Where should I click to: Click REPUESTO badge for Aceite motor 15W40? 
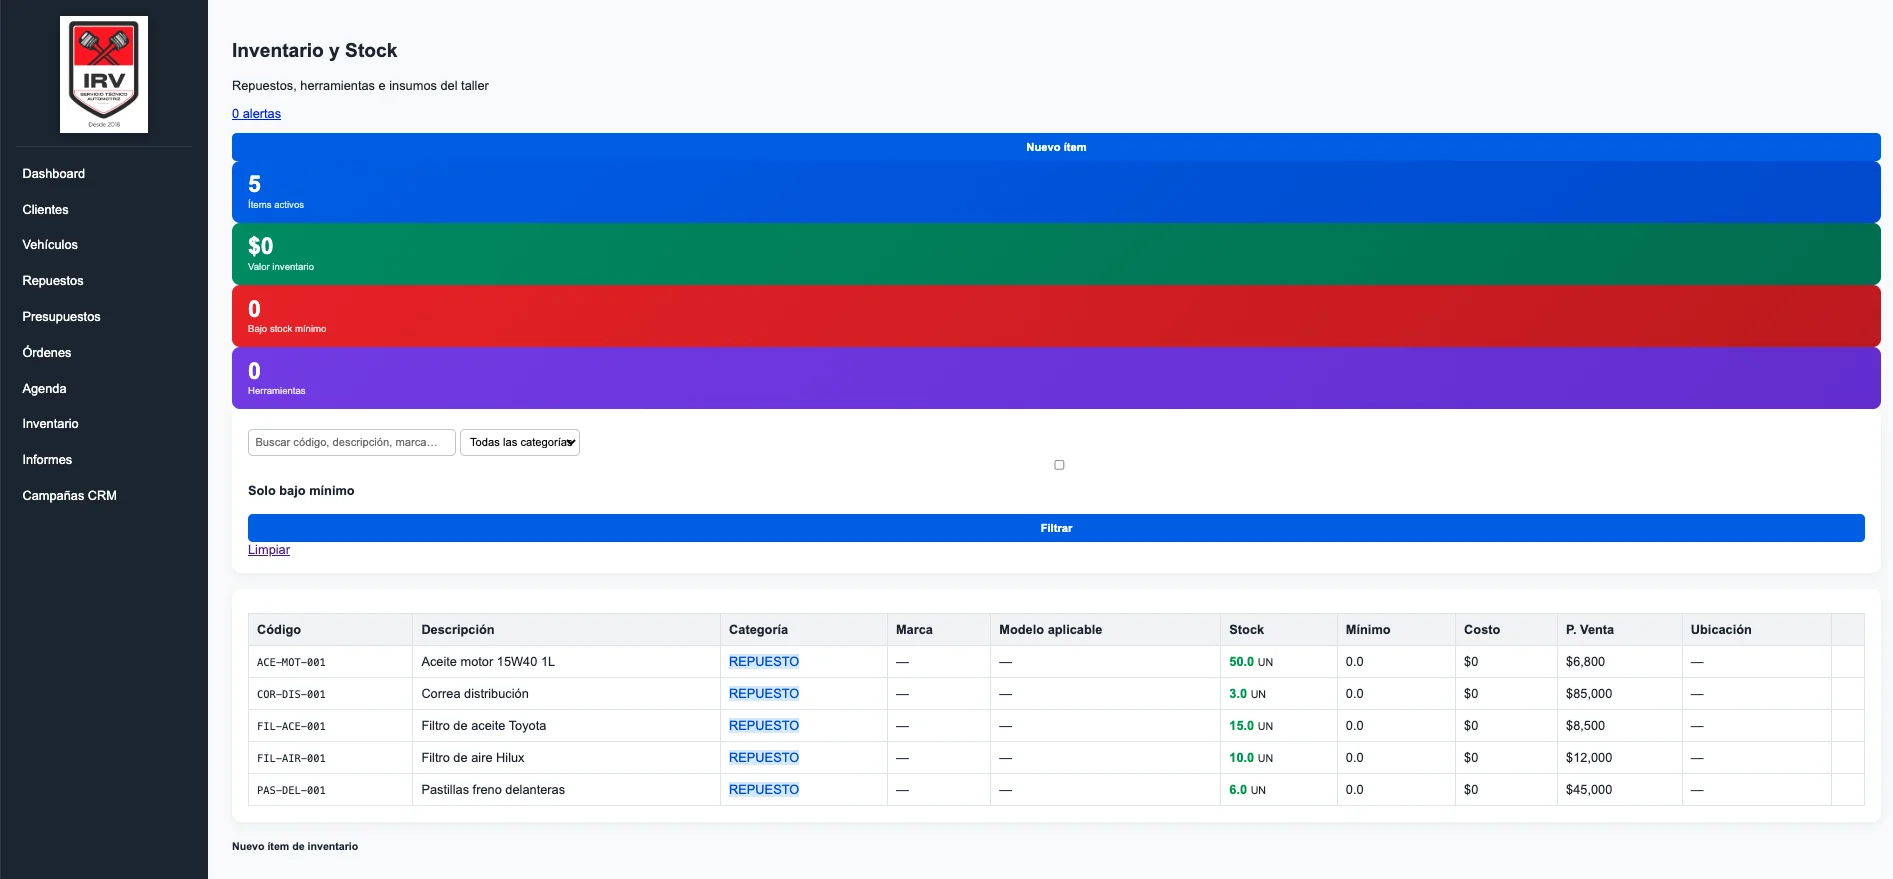tap(764, 662)
